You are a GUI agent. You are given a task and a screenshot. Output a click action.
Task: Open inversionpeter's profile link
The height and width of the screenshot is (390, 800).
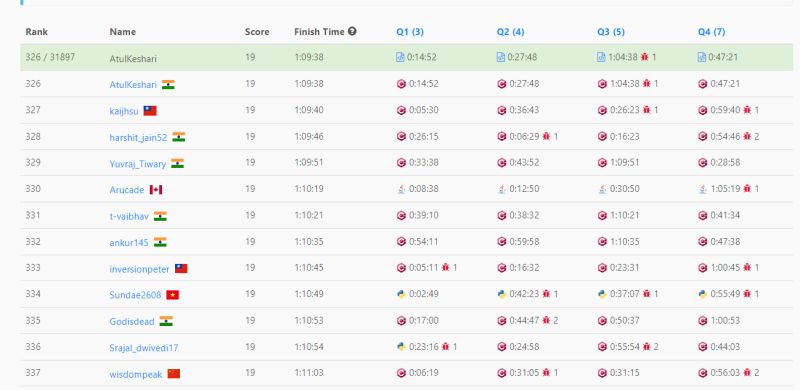click(139, 269)
